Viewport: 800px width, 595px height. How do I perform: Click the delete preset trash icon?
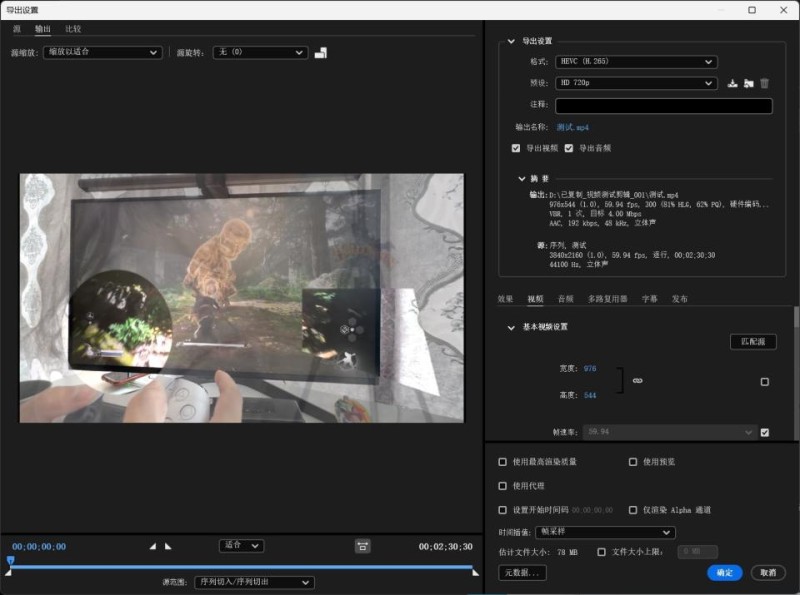coord(764,83)
